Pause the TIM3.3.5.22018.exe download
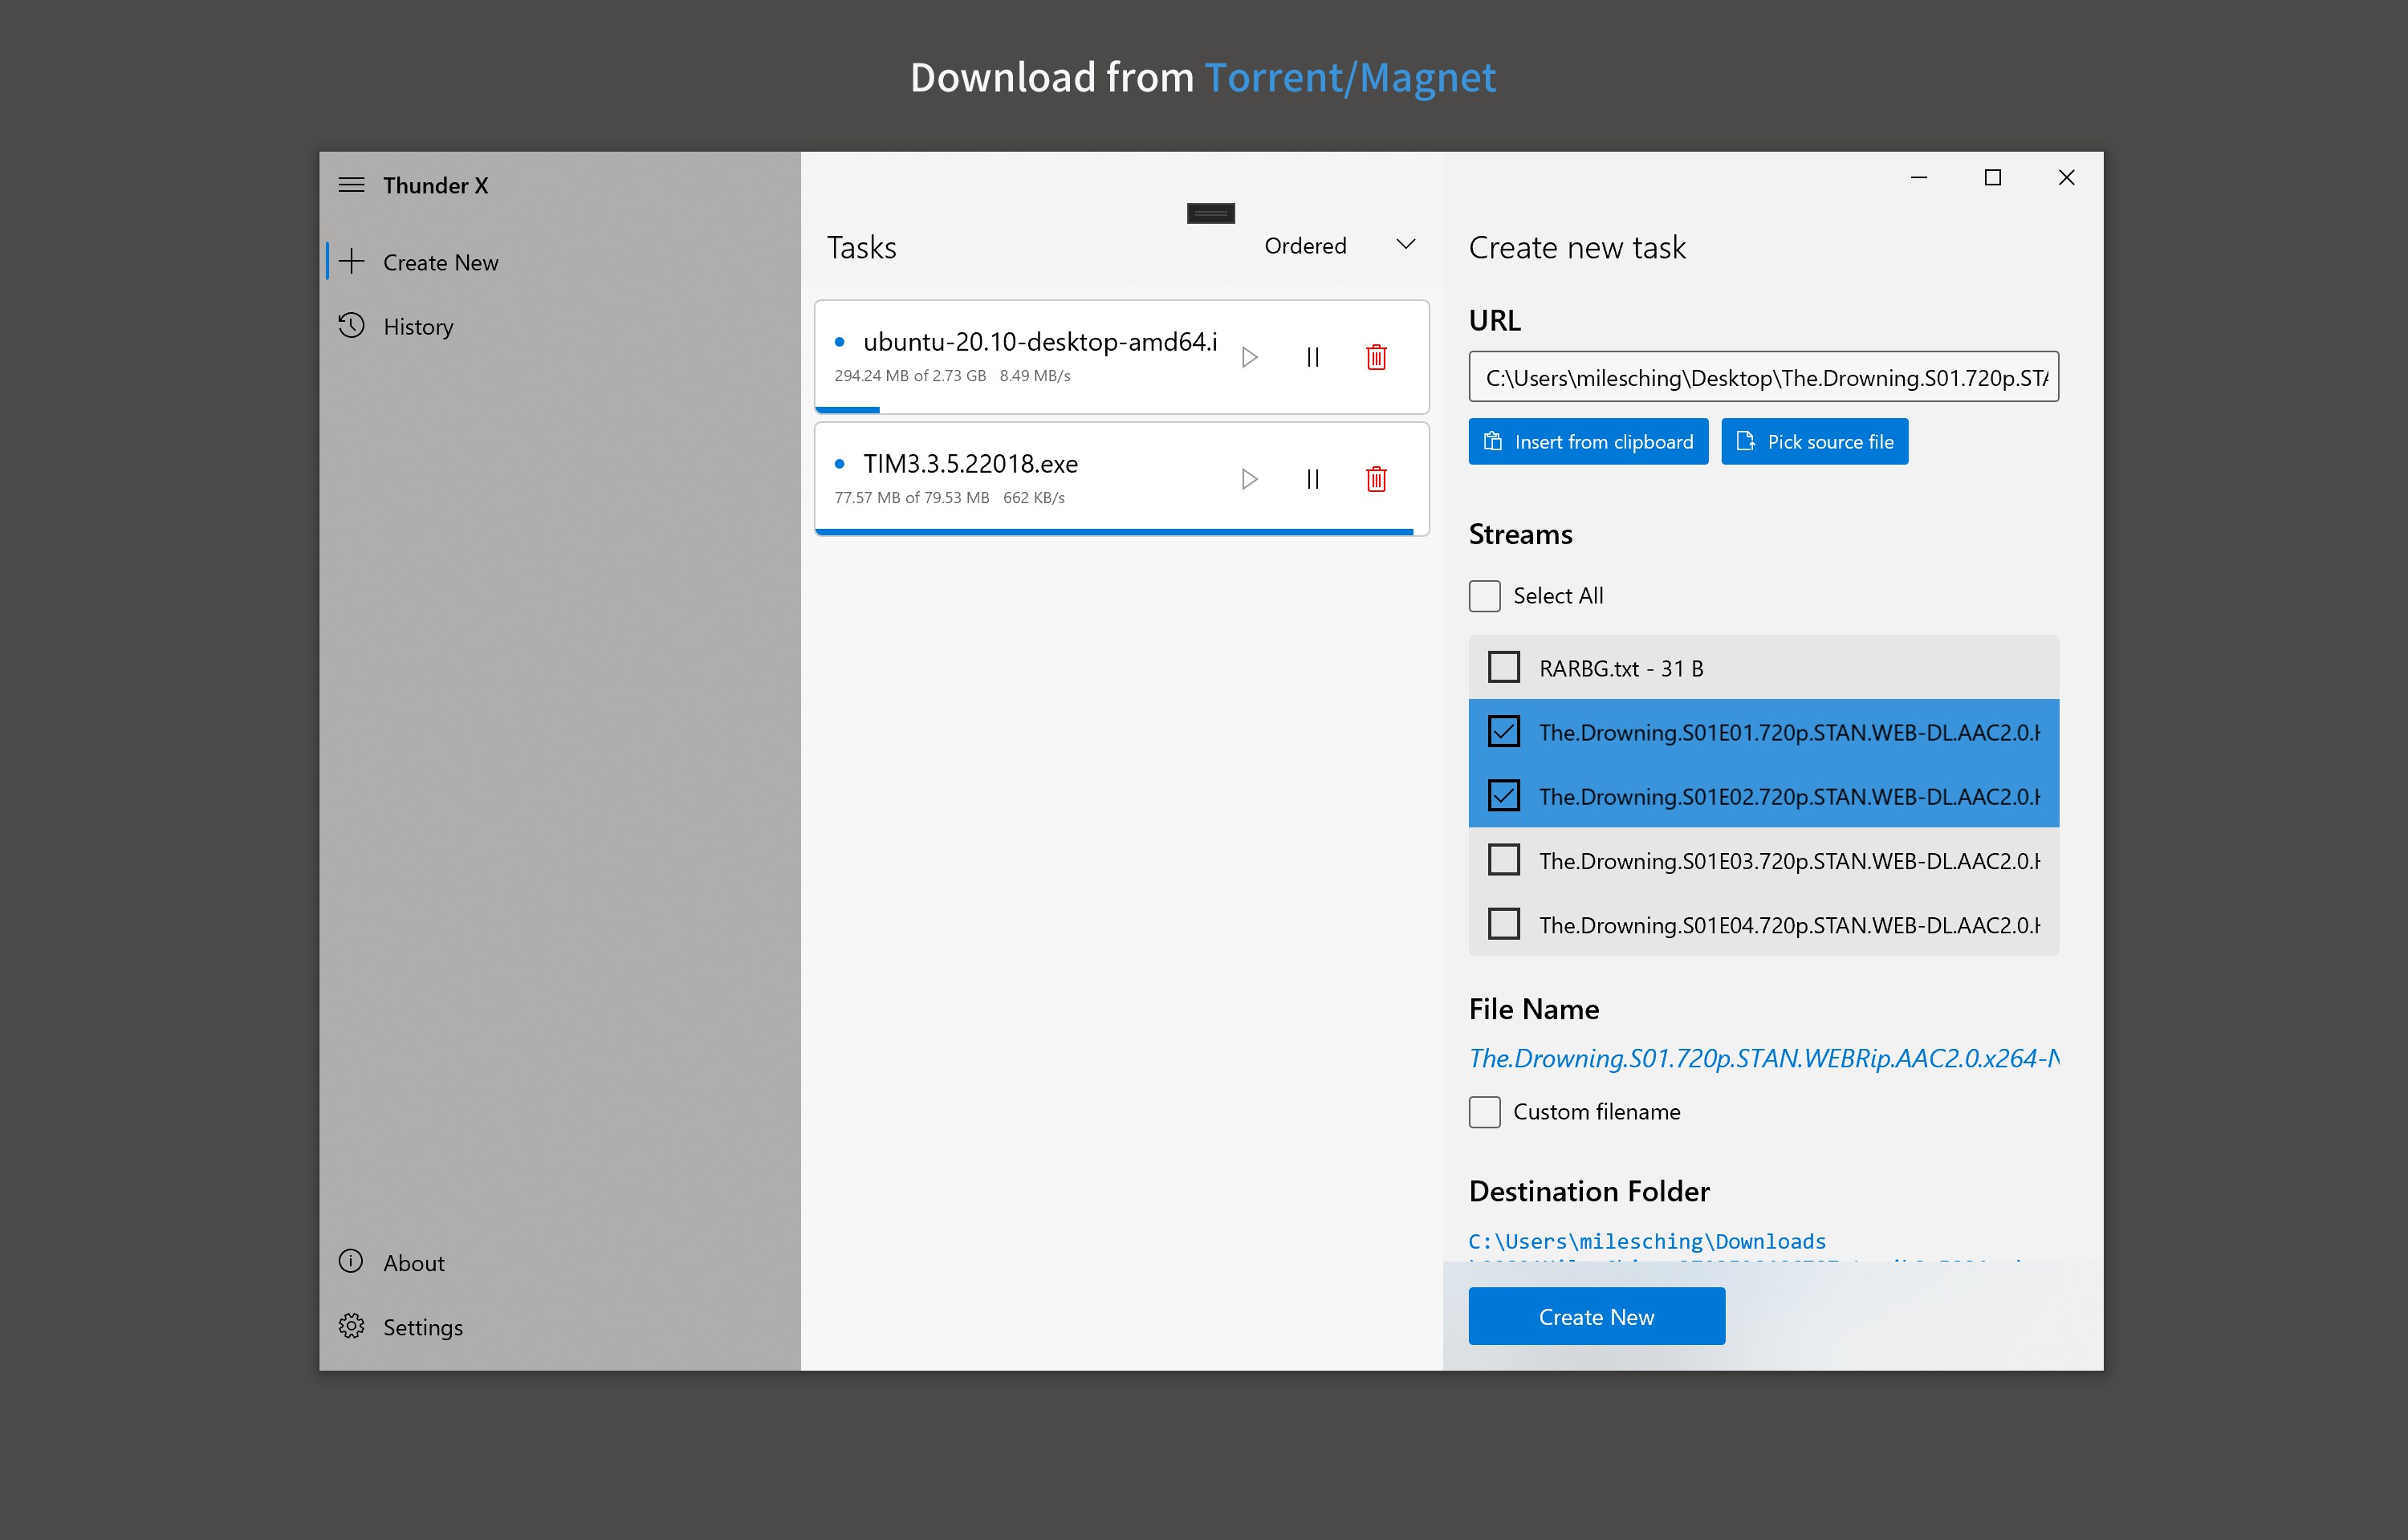2408x1540 pixels. click(x=1313, y=479)
